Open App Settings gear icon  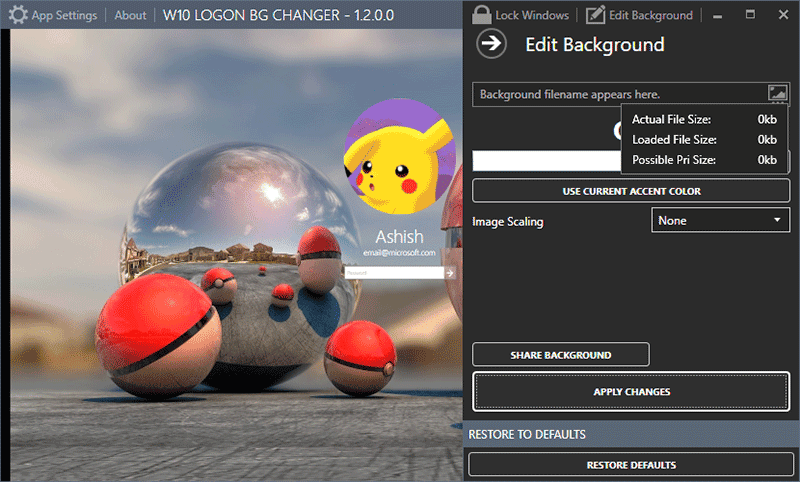(18, 15)
